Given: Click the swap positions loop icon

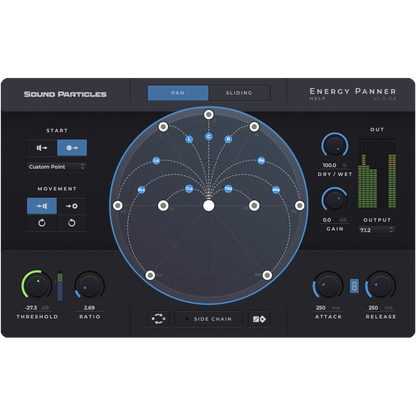Looking at the screenshot, I should tap(158, 319).
